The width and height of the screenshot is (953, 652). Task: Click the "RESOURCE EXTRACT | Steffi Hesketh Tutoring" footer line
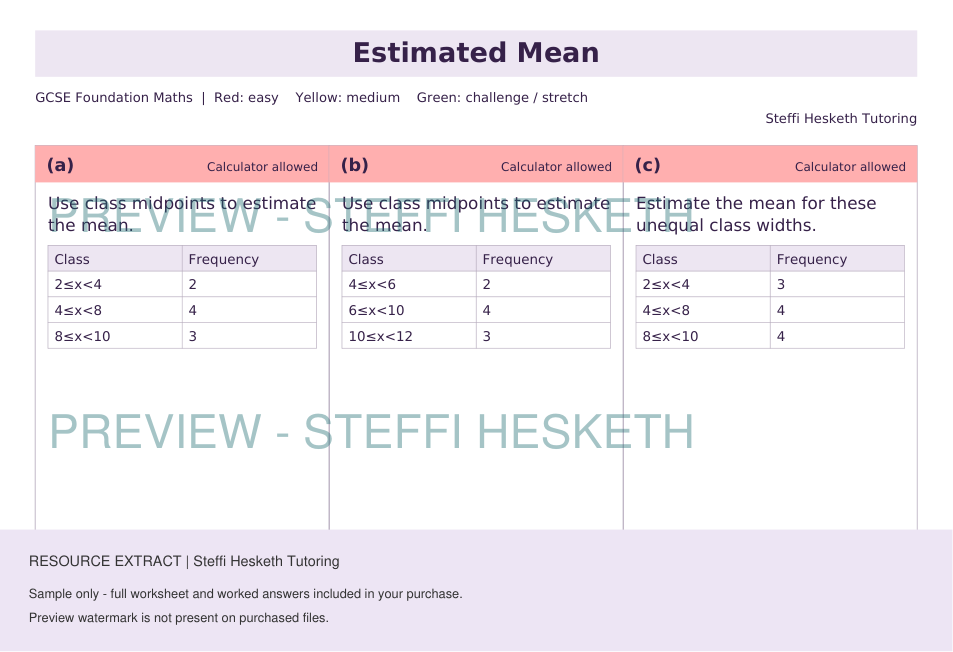184,561
